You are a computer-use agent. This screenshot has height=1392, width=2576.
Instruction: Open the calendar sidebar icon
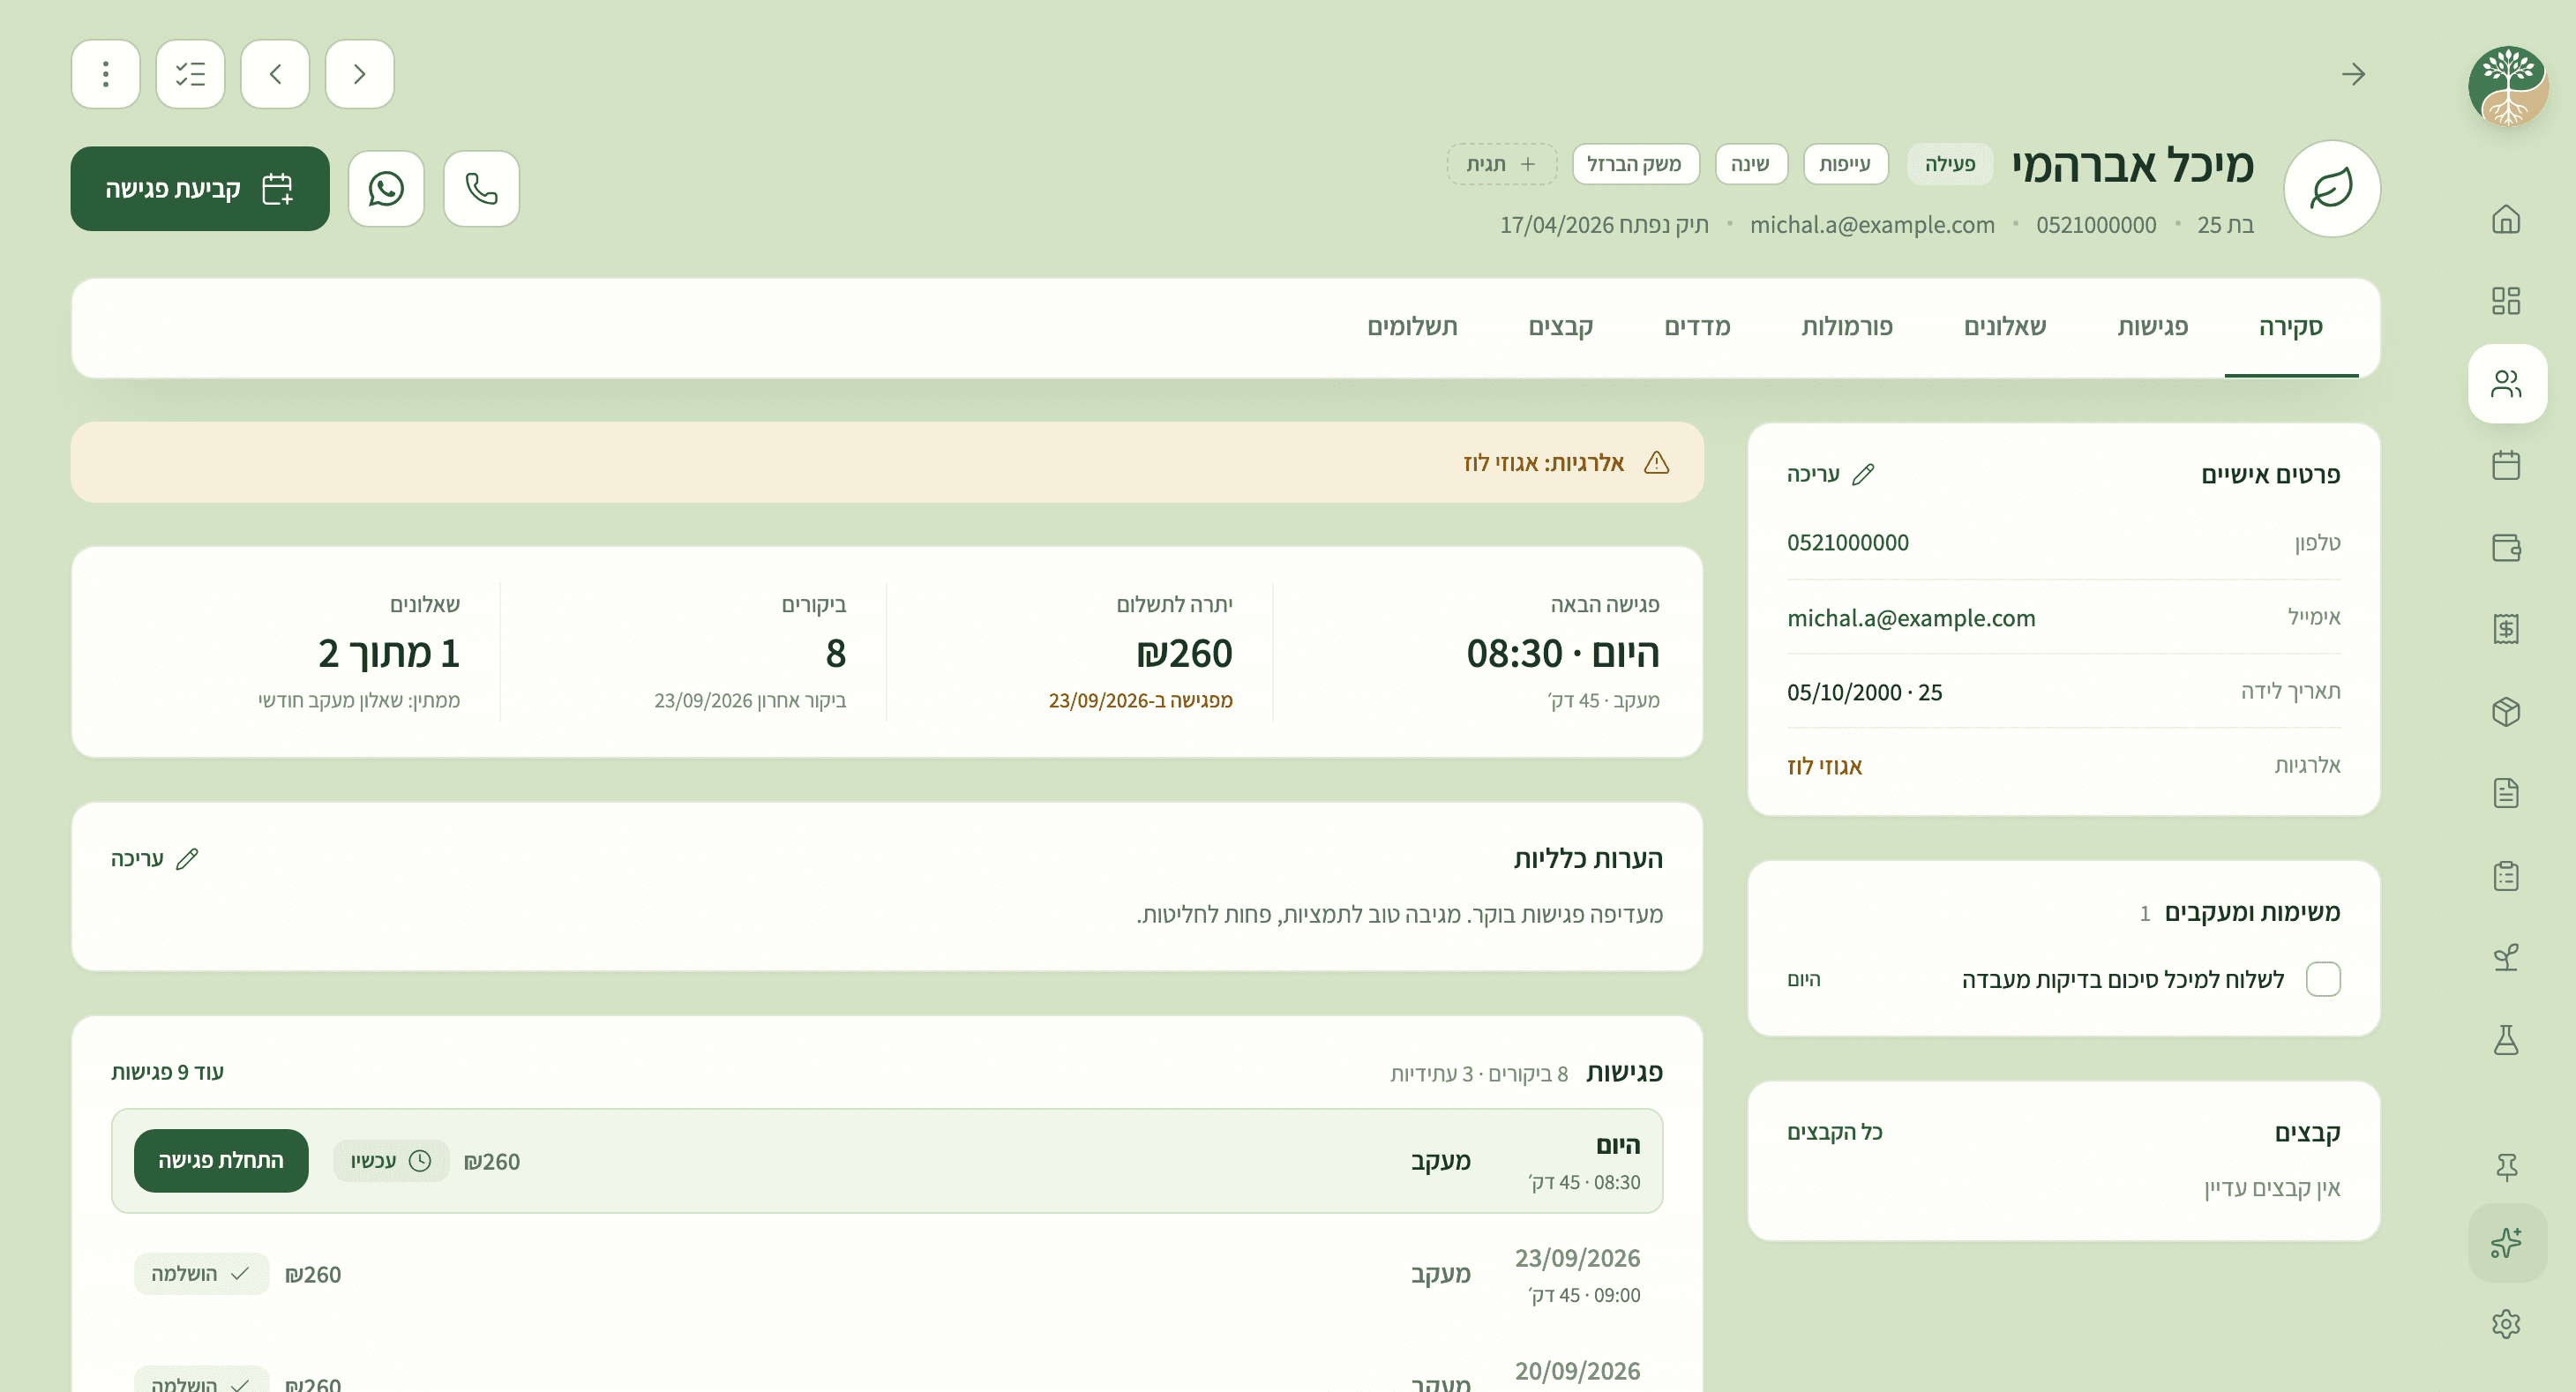tap(2506, 465)
